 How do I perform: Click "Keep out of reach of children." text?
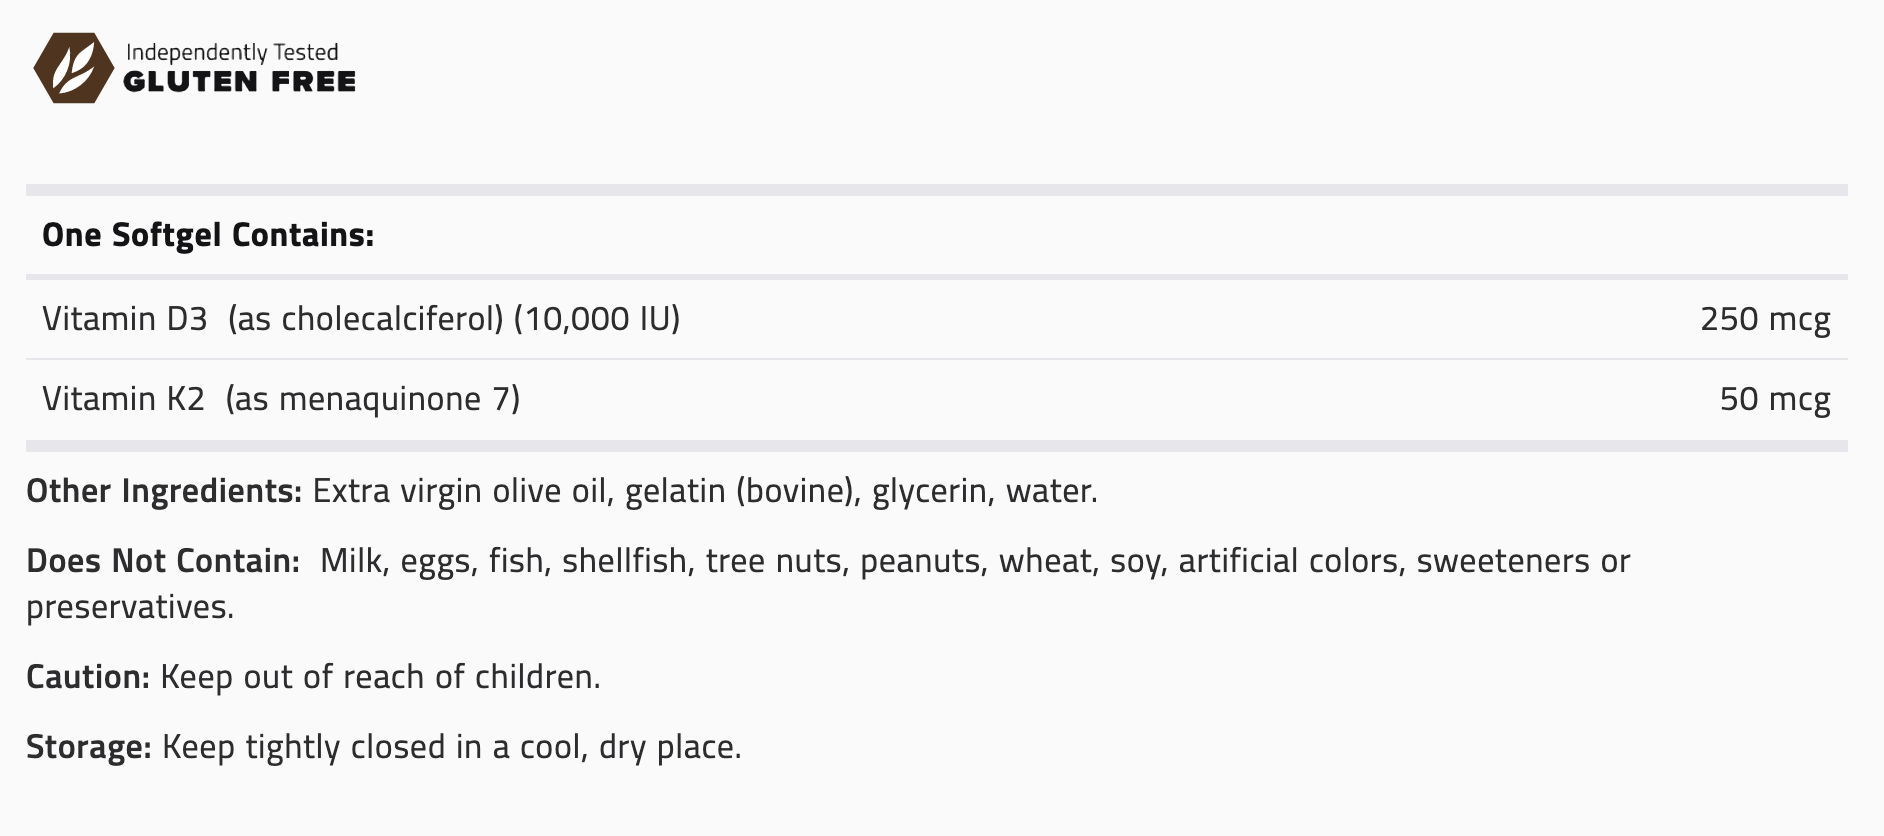click(380, 677)
